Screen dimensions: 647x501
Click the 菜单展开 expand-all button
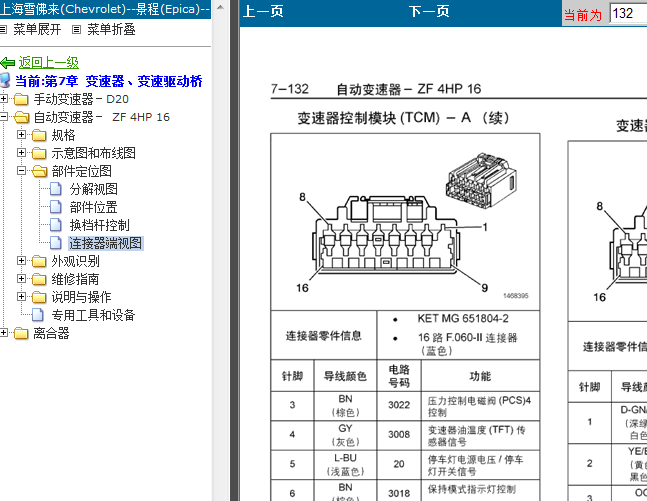tap(37, 29)
